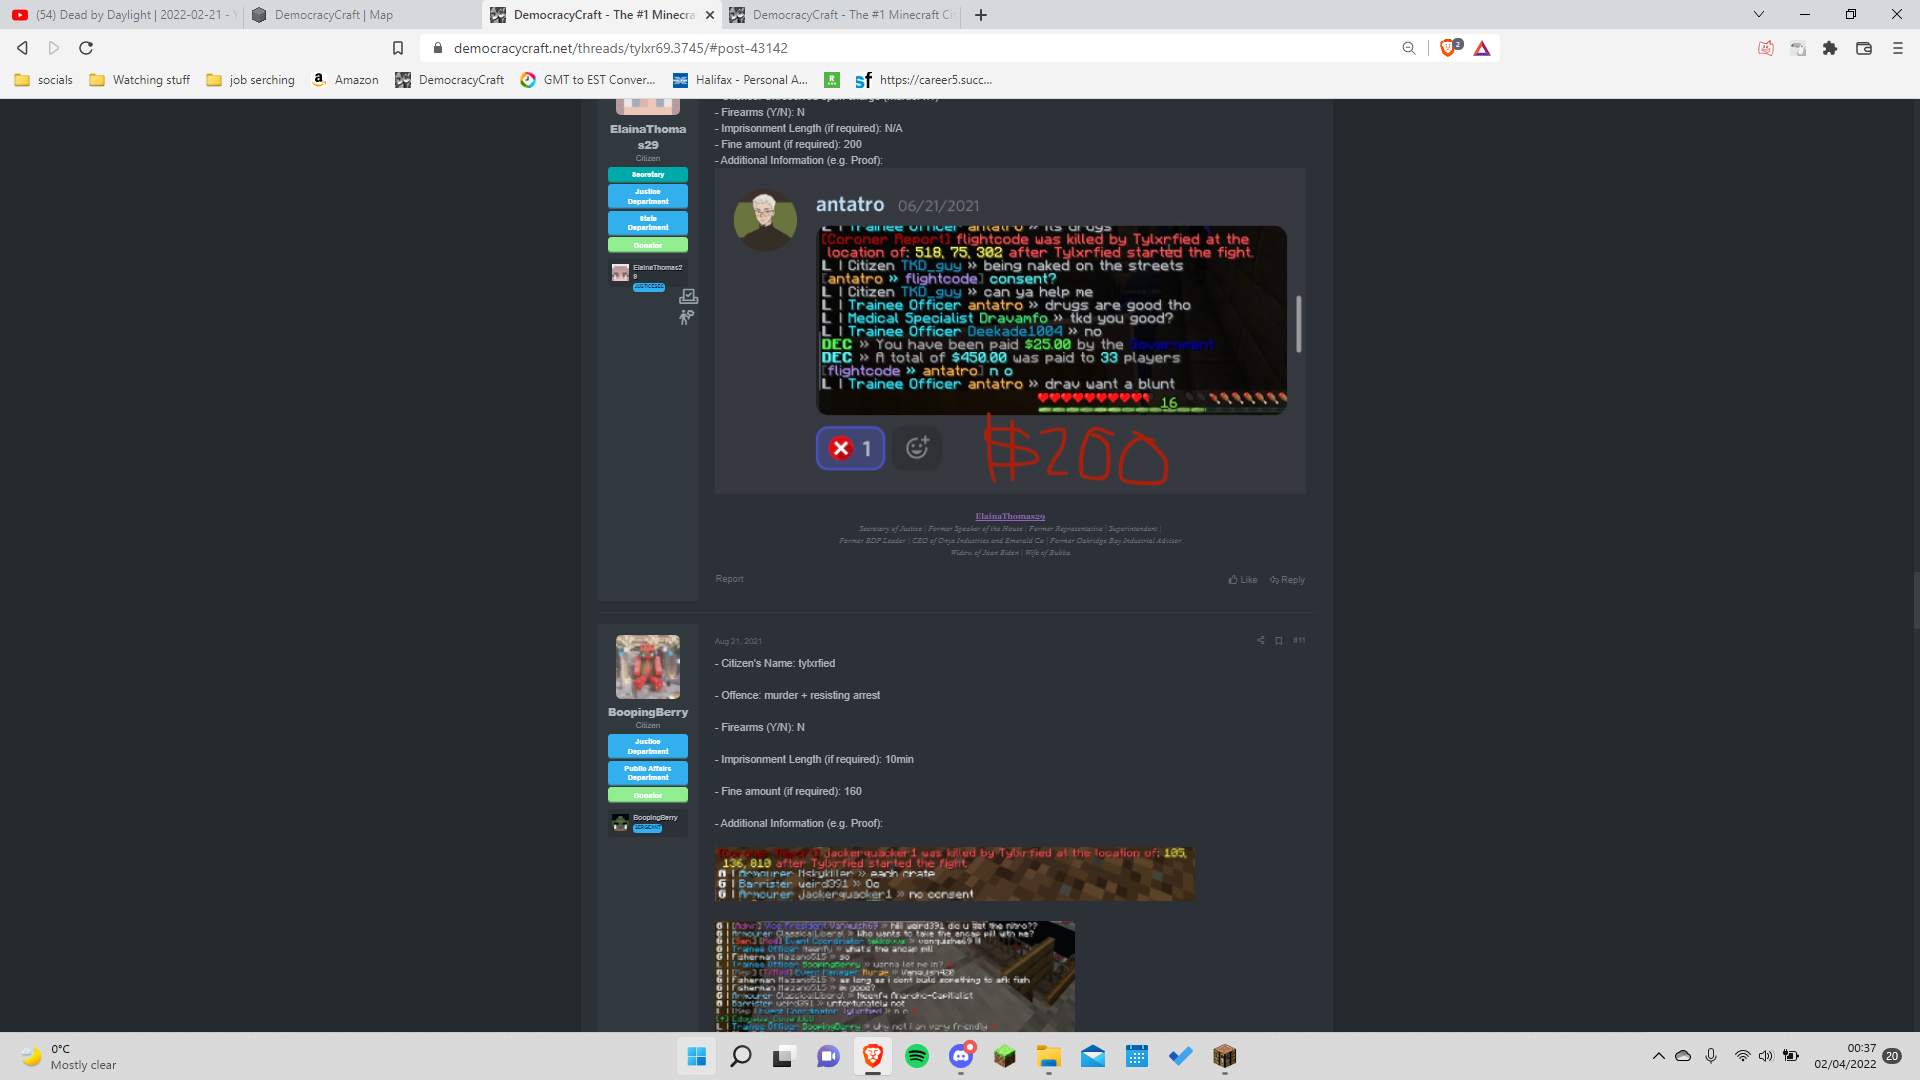Image resolution: width=1920 pixels, height=1080 pixels.
Task: Click the red X reaction button
Action: pyautogui.click(x=850, y=448)
